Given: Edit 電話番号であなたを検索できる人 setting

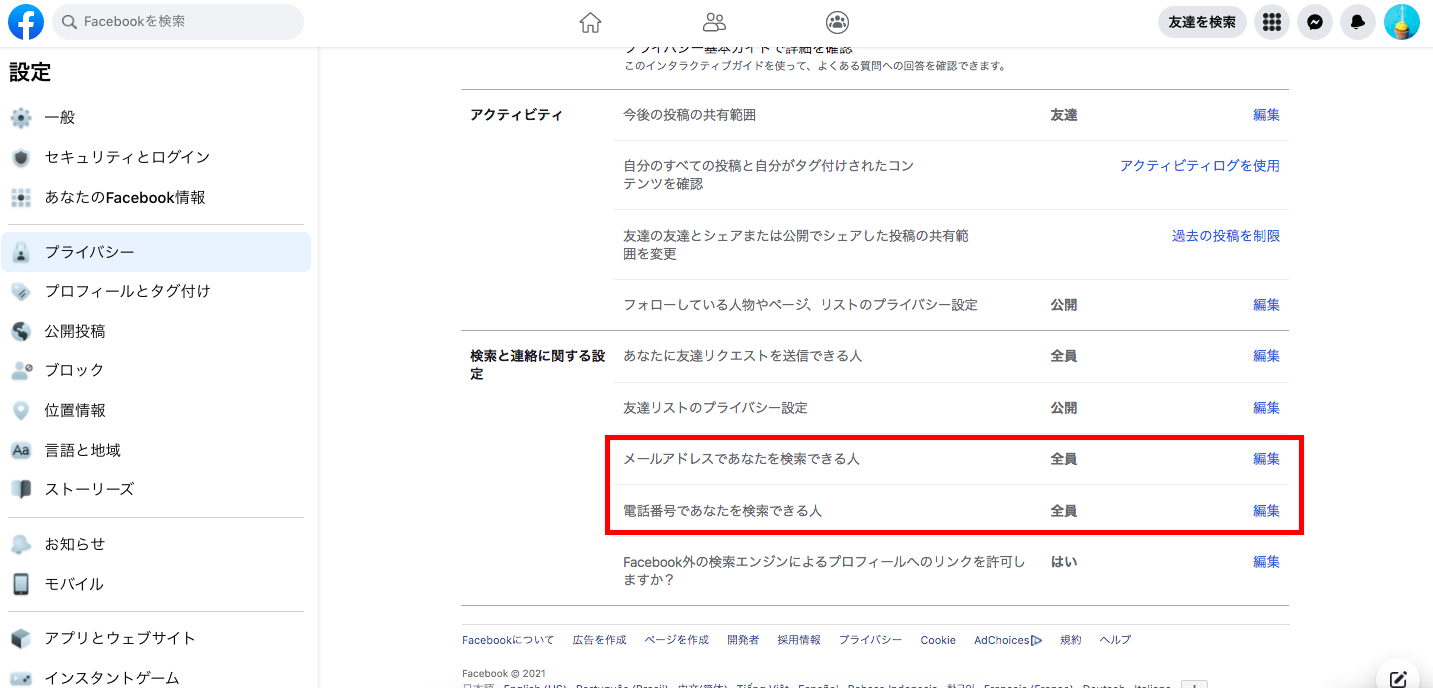Looking at the screenshot, I should [1266, 511].
